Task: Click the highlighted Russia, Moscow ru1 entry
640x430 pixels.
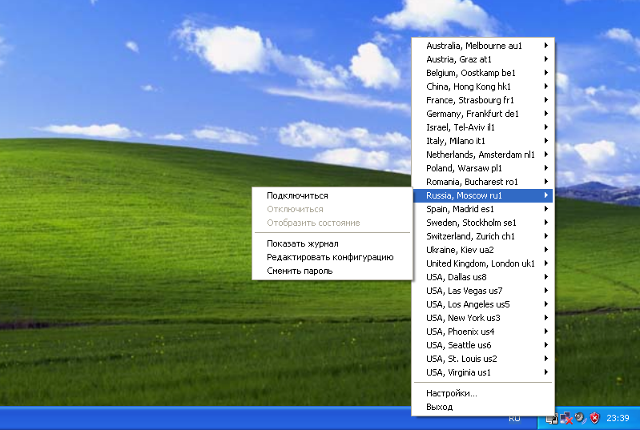Action: tap(483, 195)
